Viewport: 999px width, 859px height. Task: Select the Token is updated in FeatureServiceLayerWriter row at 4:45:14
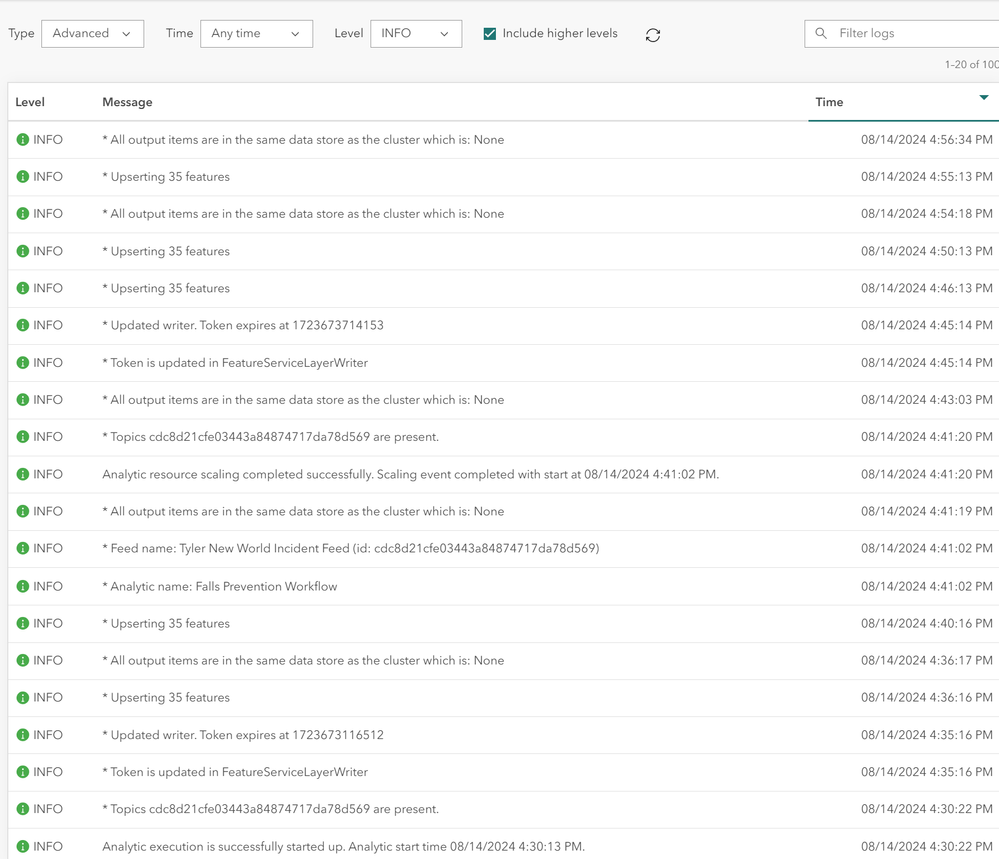coord(235,363)
